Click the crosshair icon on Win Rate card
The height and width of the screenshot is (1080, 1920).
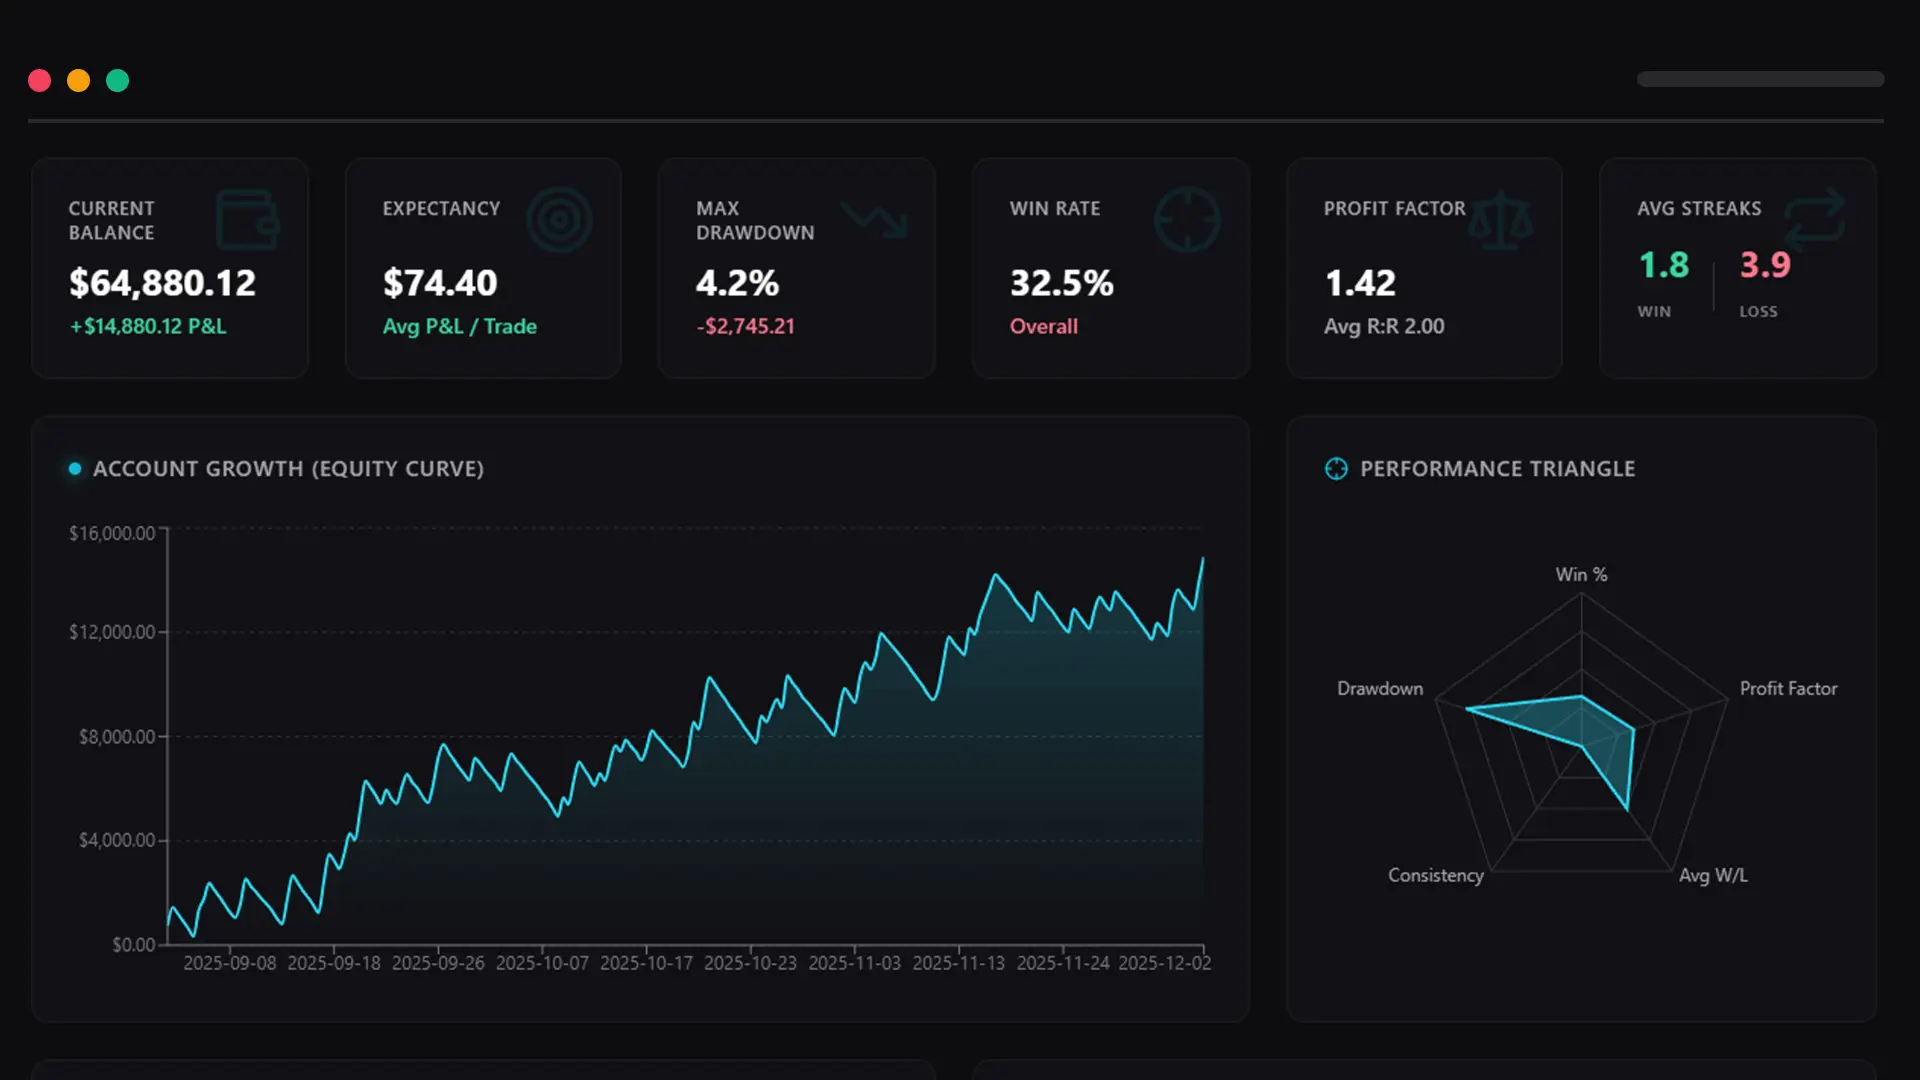pos(1188,219)
